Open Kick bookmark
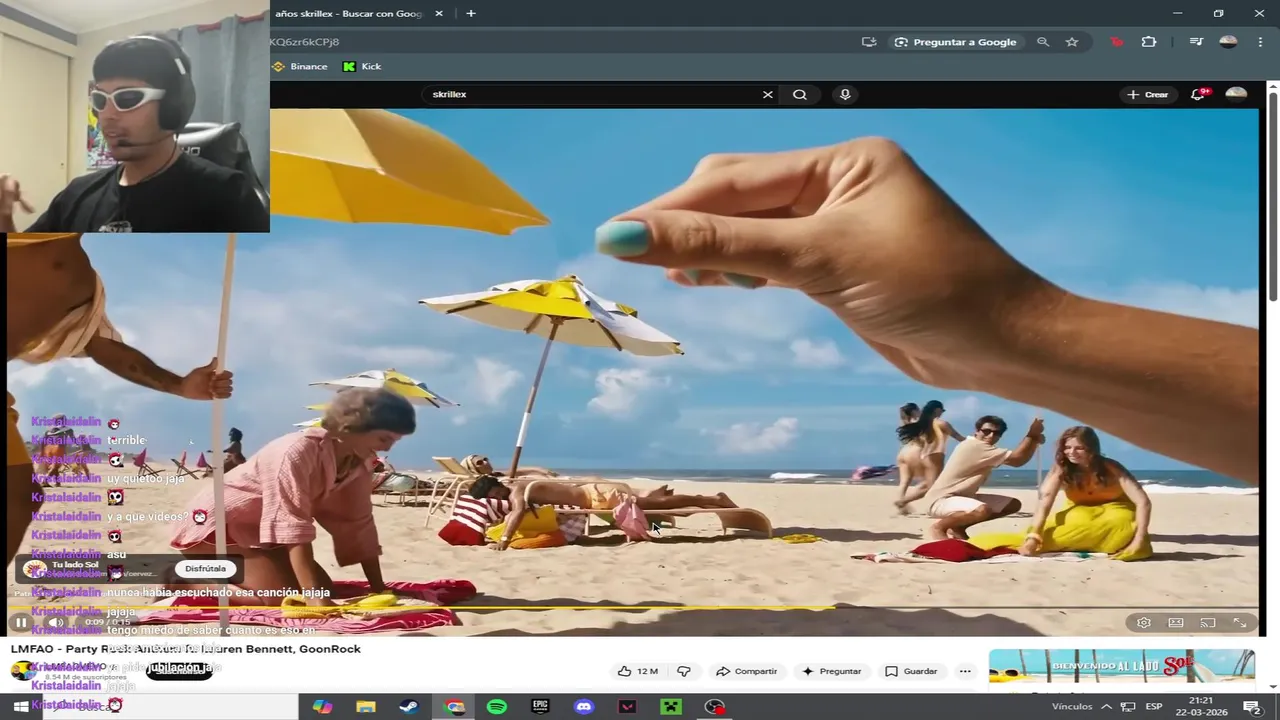The height and width of the screenshot is (720, 1280). coord(362,66)
